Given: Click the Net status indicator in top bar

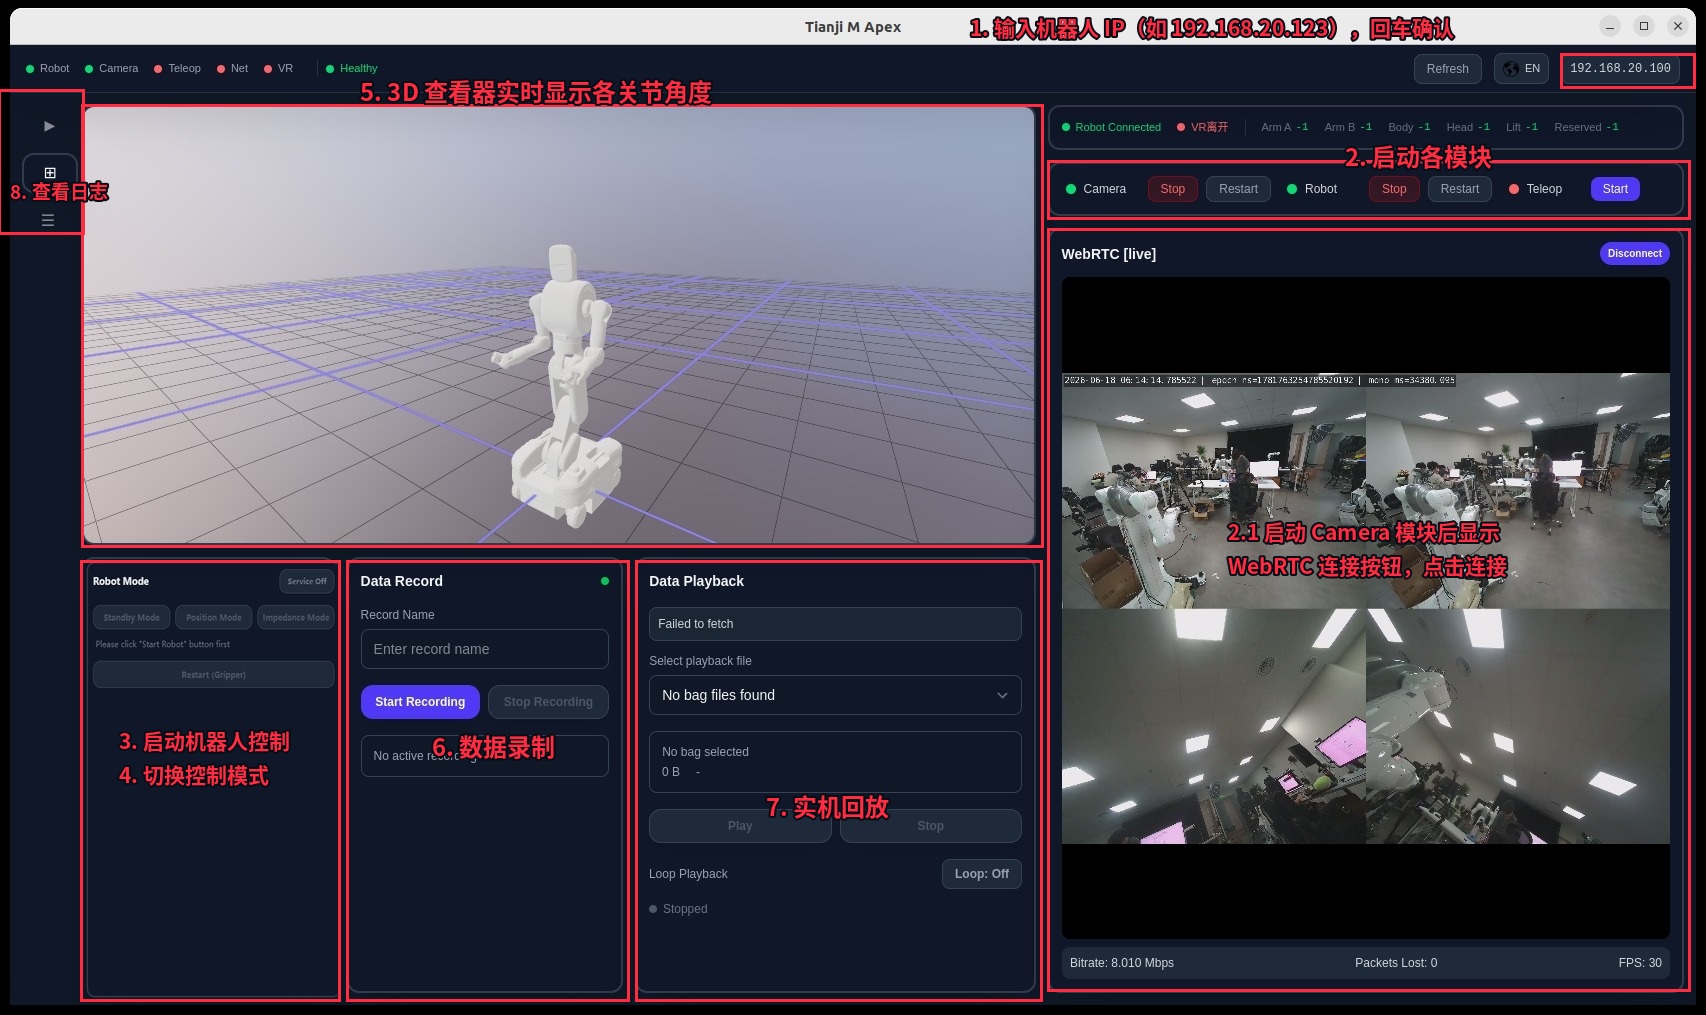Looking at the screenshot, I should 232,68.
